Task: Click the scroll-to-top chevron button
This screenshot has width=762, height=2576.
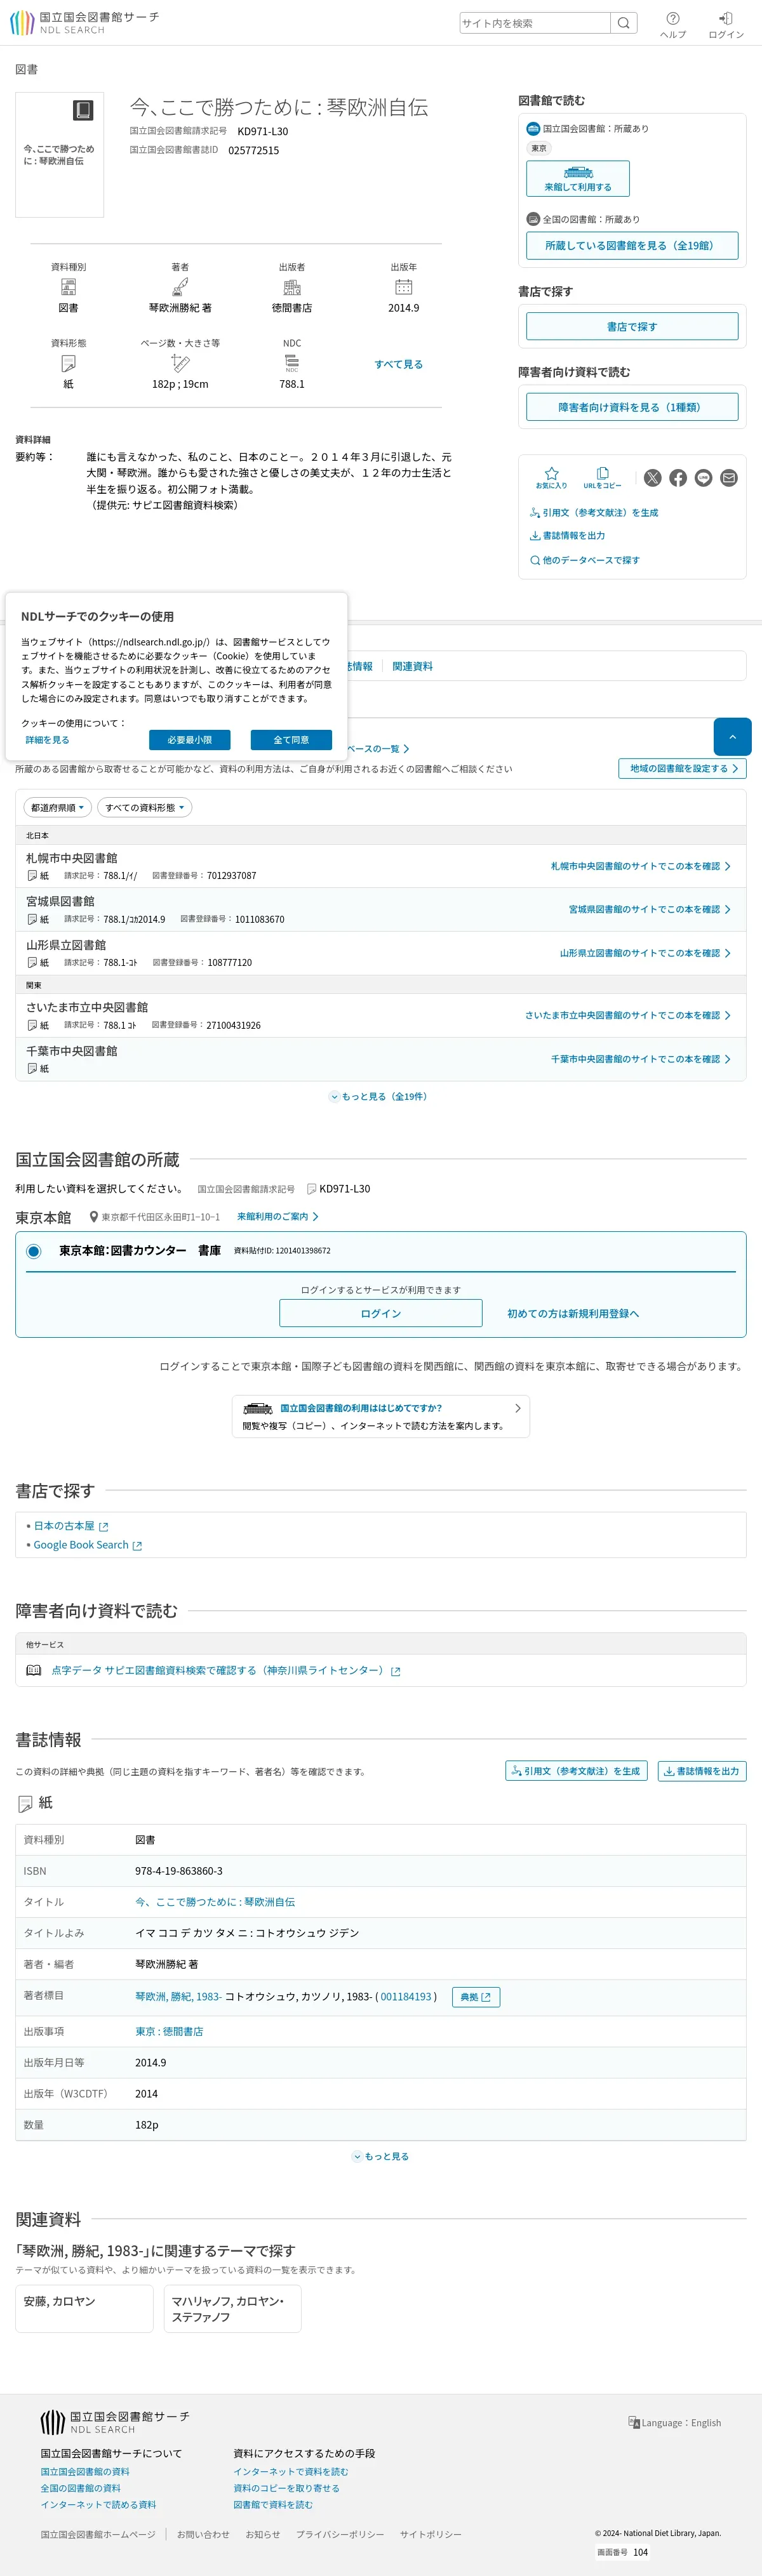Action: (732, 737)
